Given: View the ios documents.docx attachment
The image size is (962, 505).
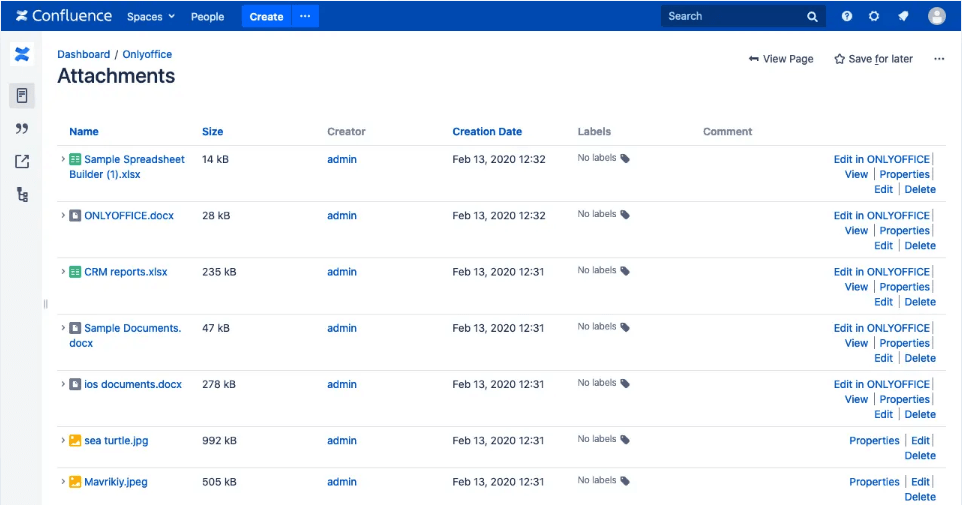Looking at the screenshot, I should pyautogui.click(x=856, y=399).
